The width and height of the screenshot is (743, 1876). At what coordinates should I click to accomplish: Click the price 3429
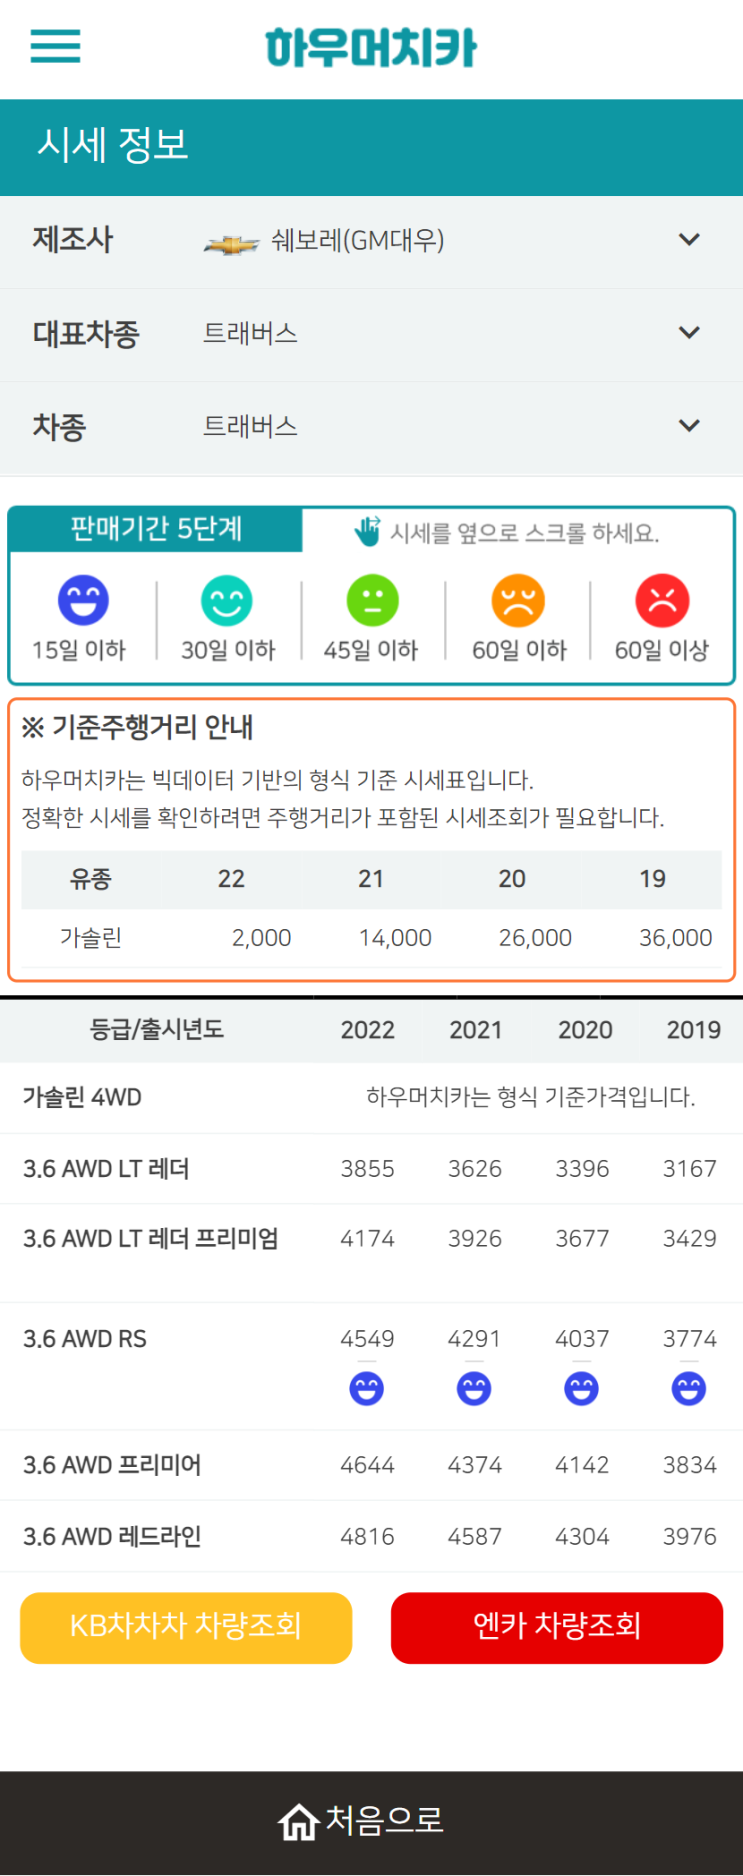(x=690, y=1238)
